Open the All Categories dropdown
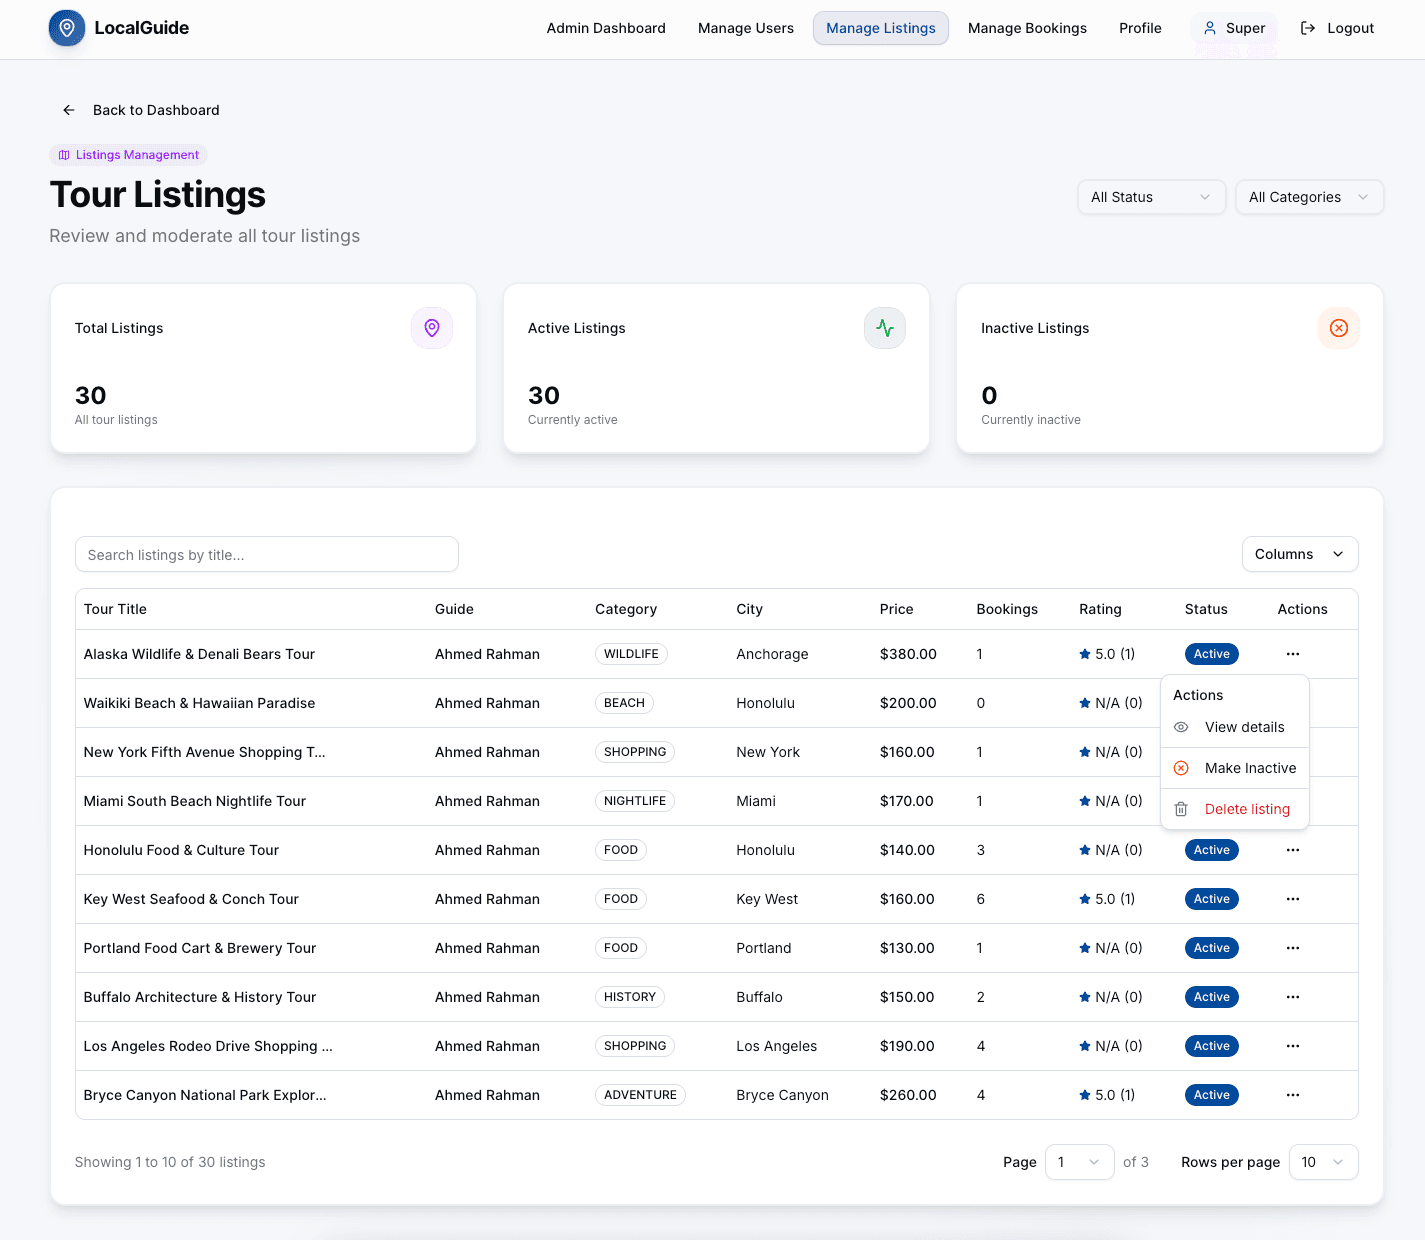 click(x=1309, y=197)
